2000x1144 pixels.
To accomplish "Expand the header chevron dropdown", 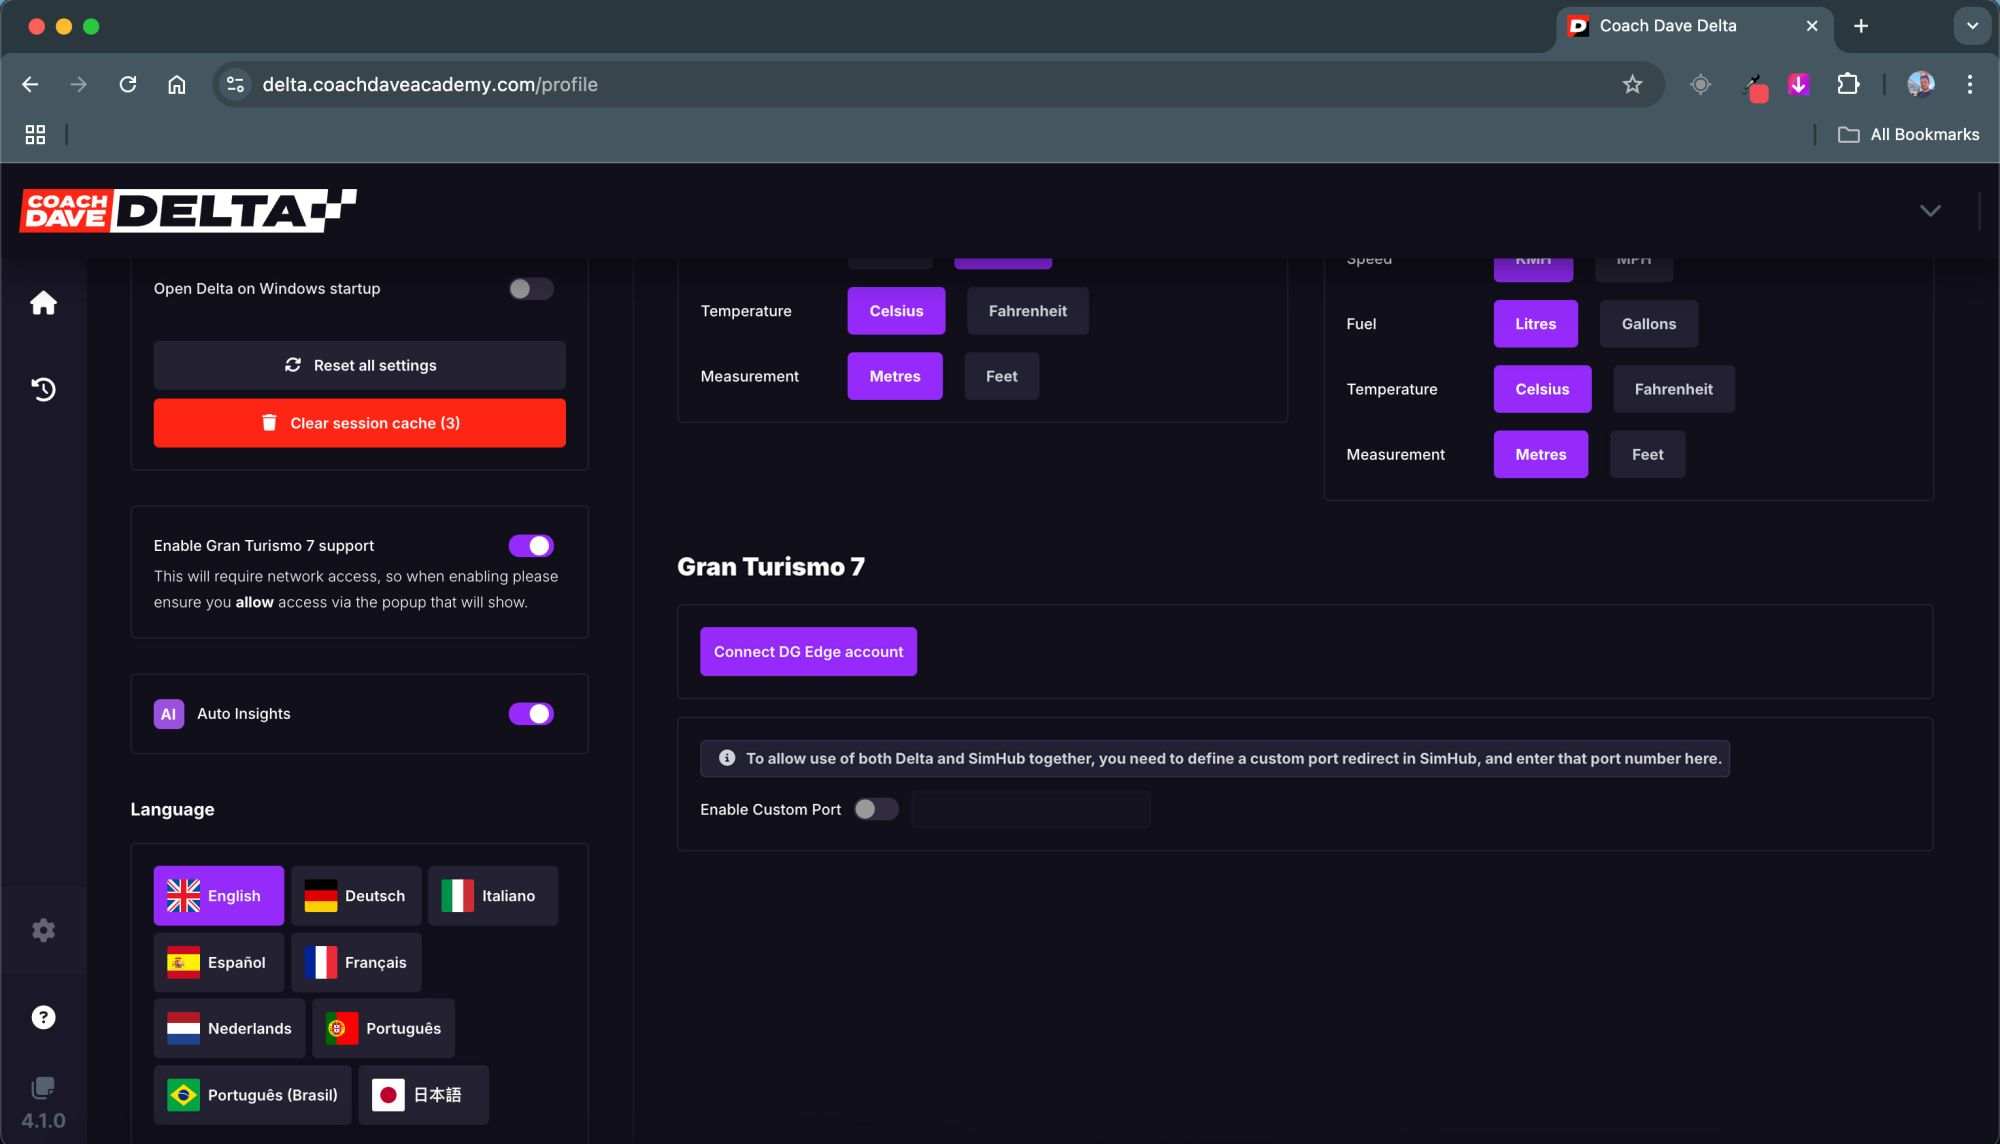I will pyautogui.click(x=1930, y=210).
